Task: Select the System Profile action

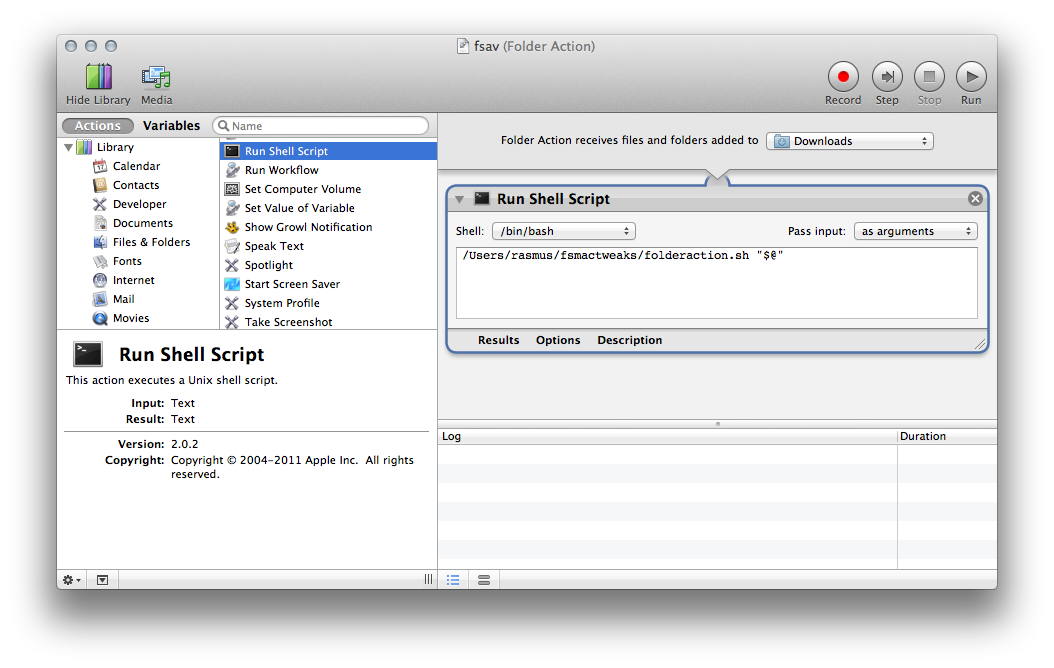Action: (x=328, y=303)
